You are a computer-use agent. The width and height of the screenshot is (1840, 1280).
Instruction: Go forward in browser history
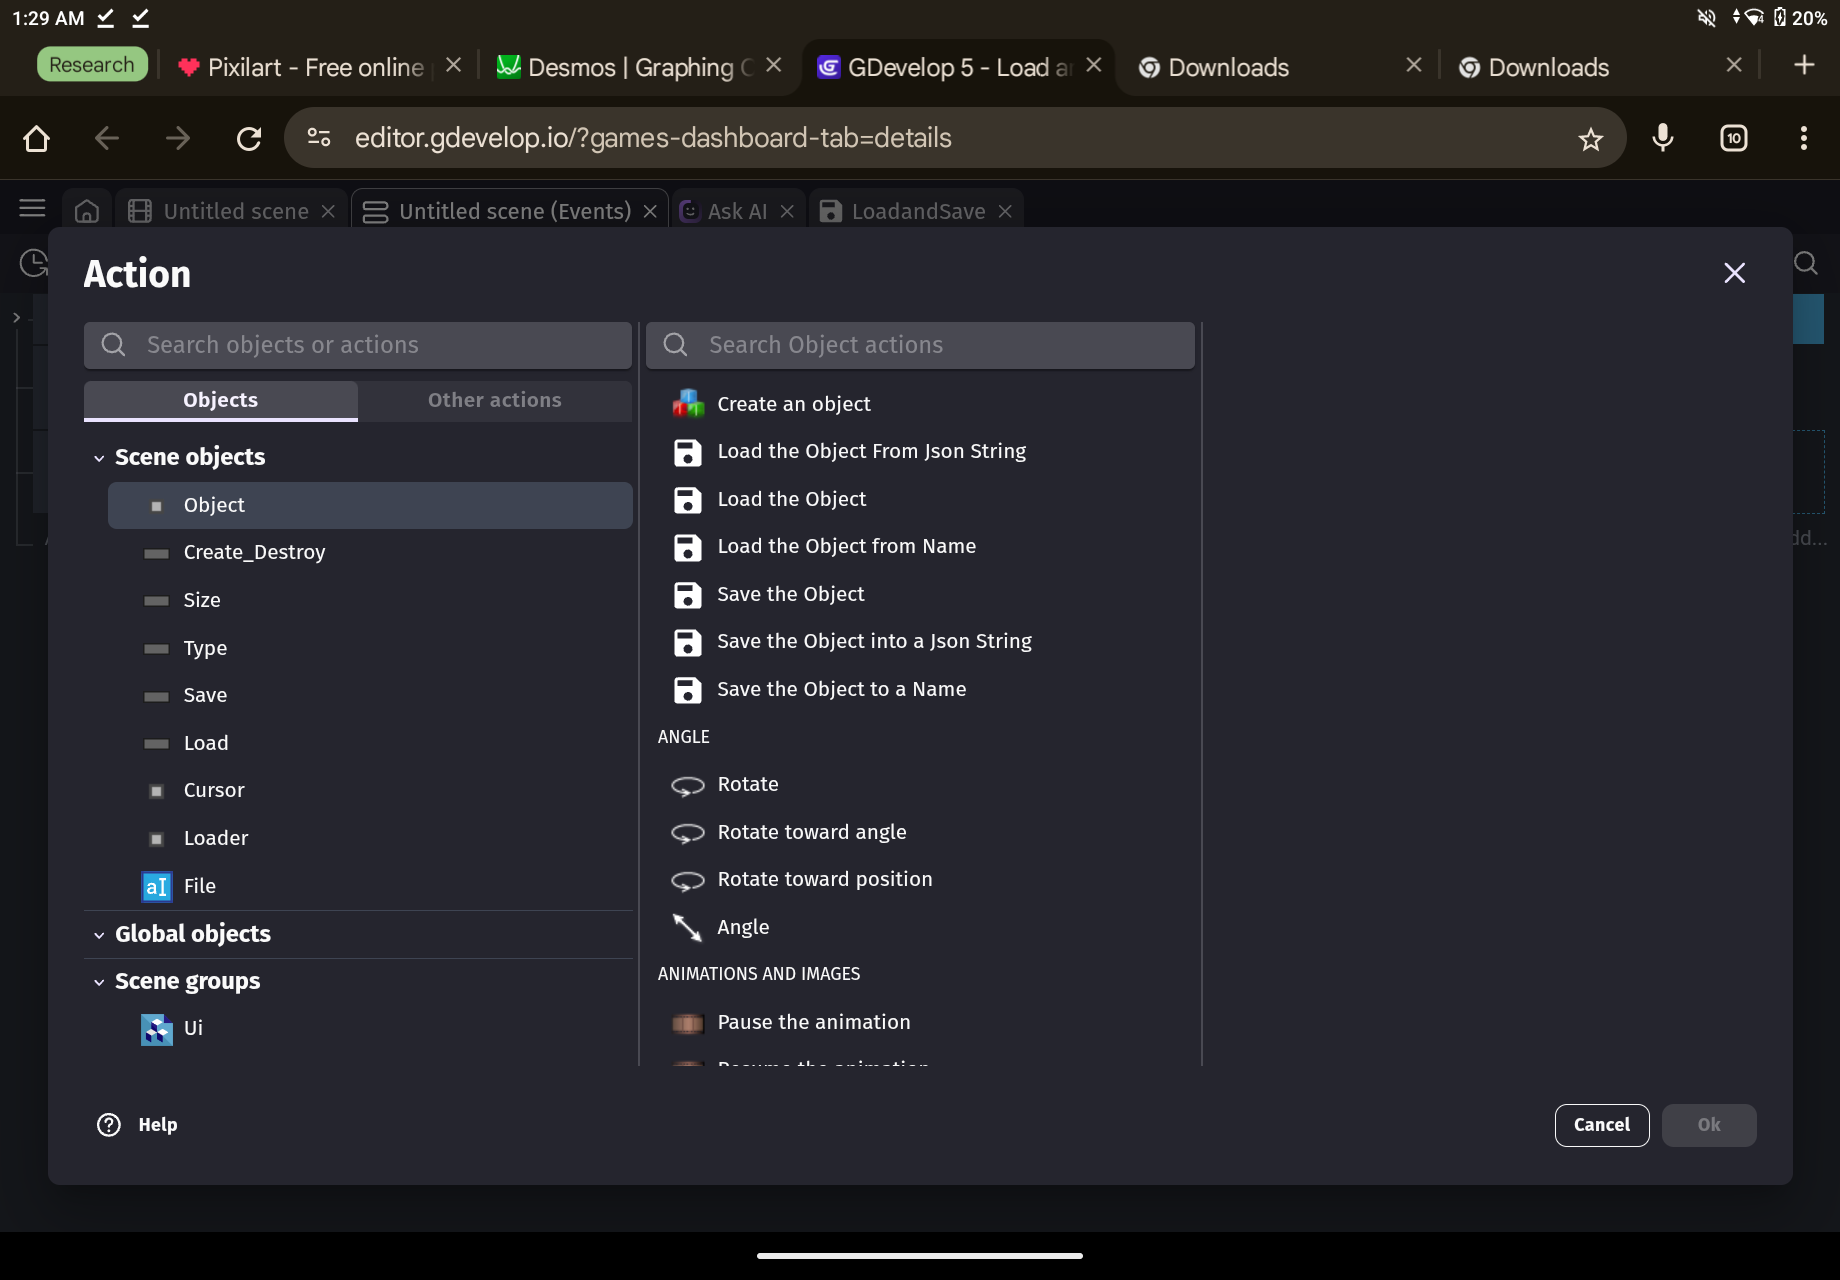pyautogui.click(x=178, y=138)
